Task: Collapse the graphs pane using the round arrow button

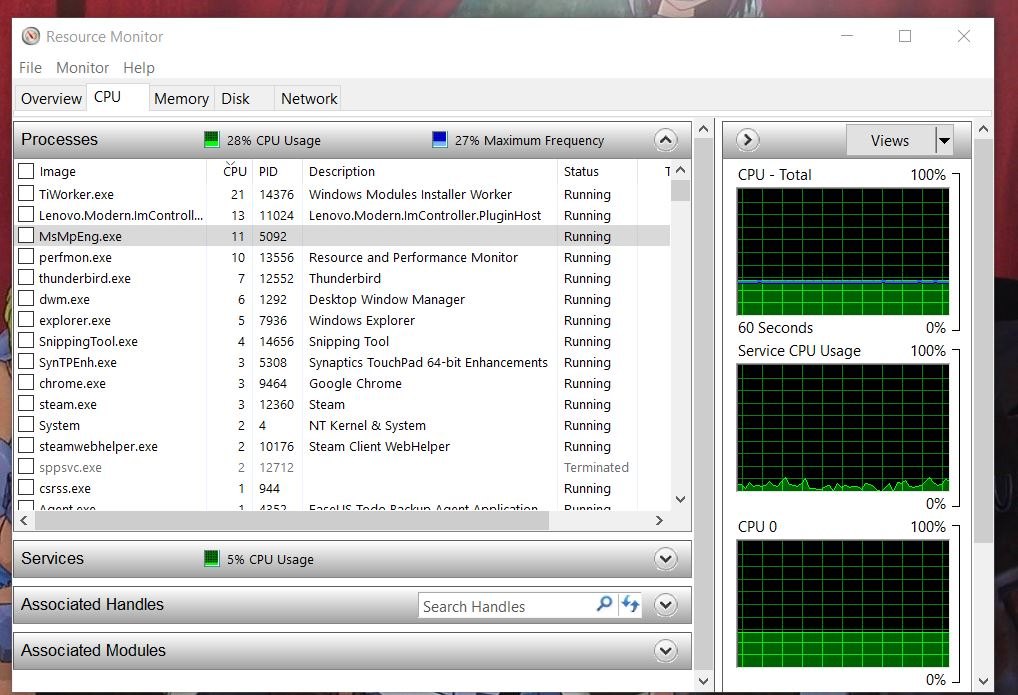Action: [747, 140]
